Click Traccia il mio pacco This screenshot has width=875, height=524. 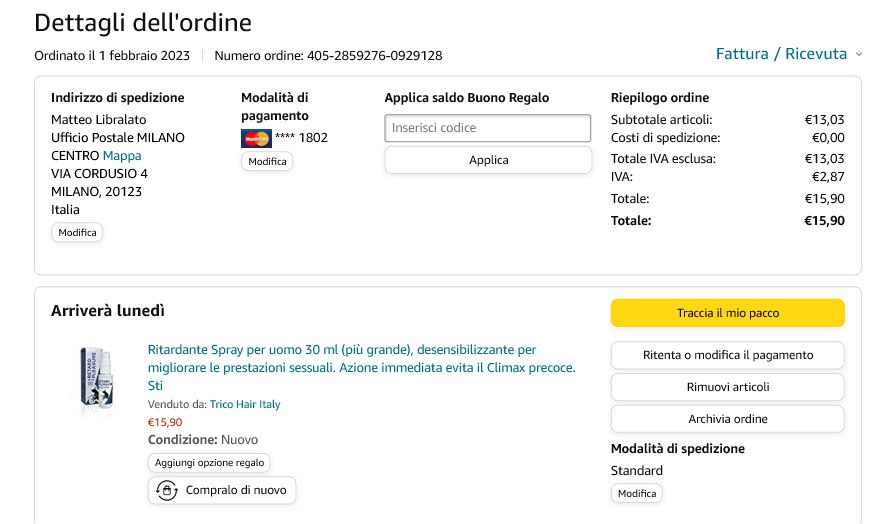[x=727, y=313]
